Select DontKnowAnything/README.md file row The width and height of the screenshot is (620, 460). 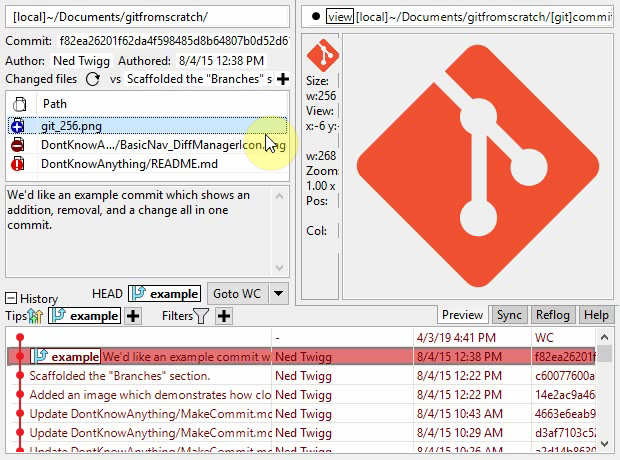147,164
